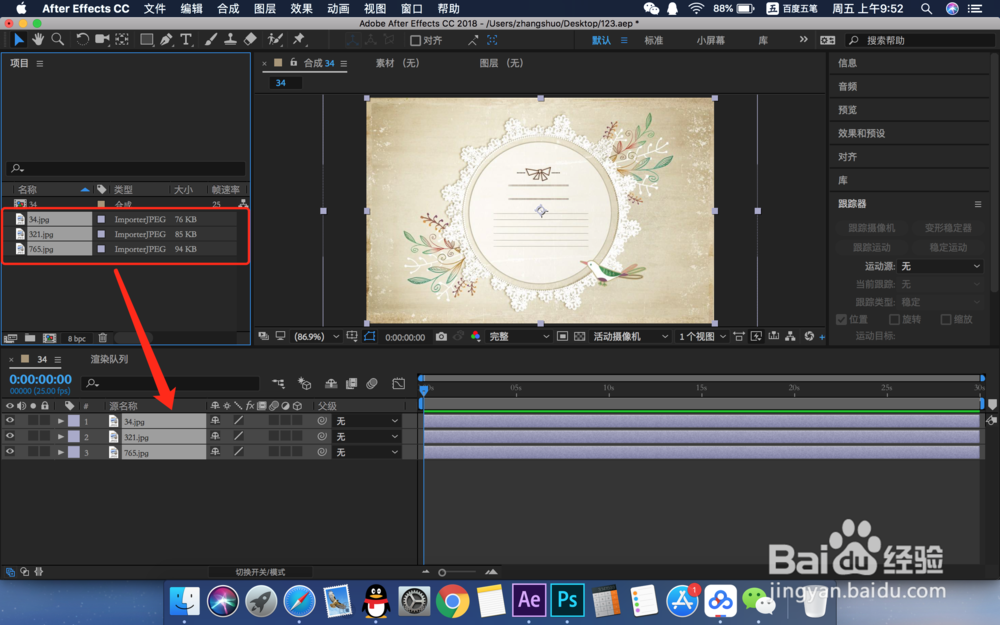
Task: Expand the 34.jpg layer properties
Action: tap(61, 421)
